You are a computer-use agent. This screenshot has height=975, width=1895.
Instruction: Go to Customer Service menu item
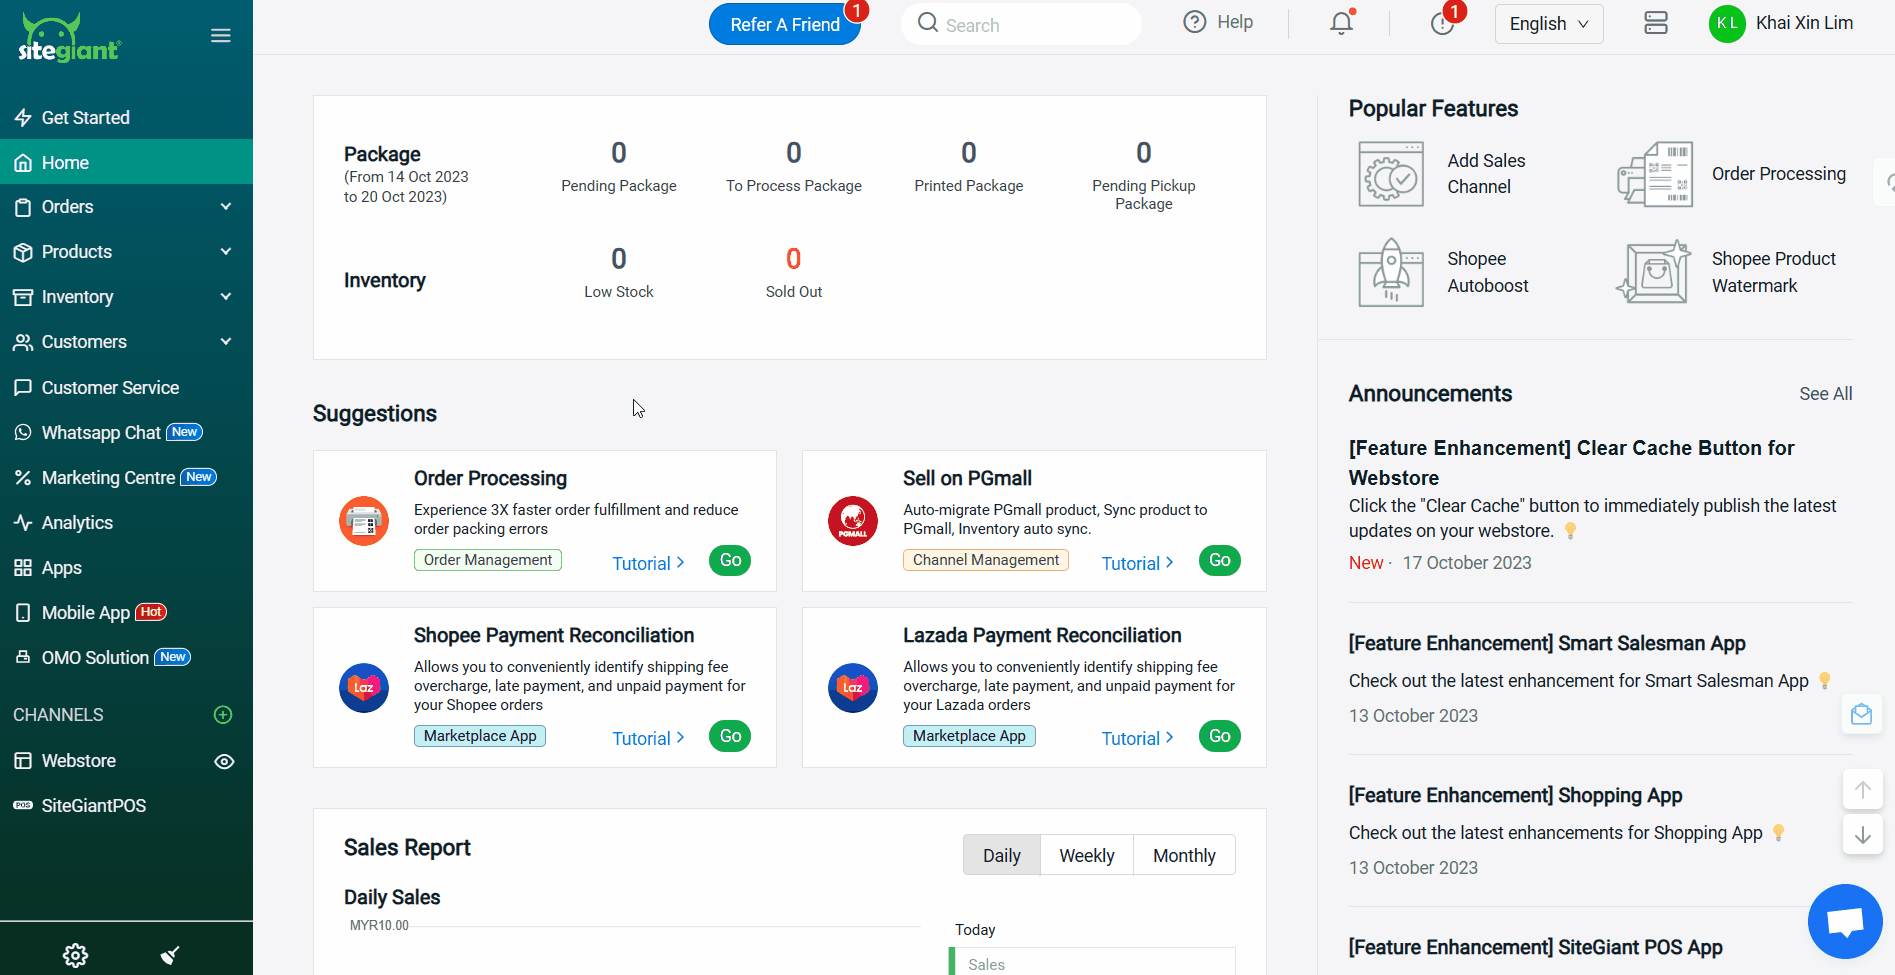(x=110, y=388)
